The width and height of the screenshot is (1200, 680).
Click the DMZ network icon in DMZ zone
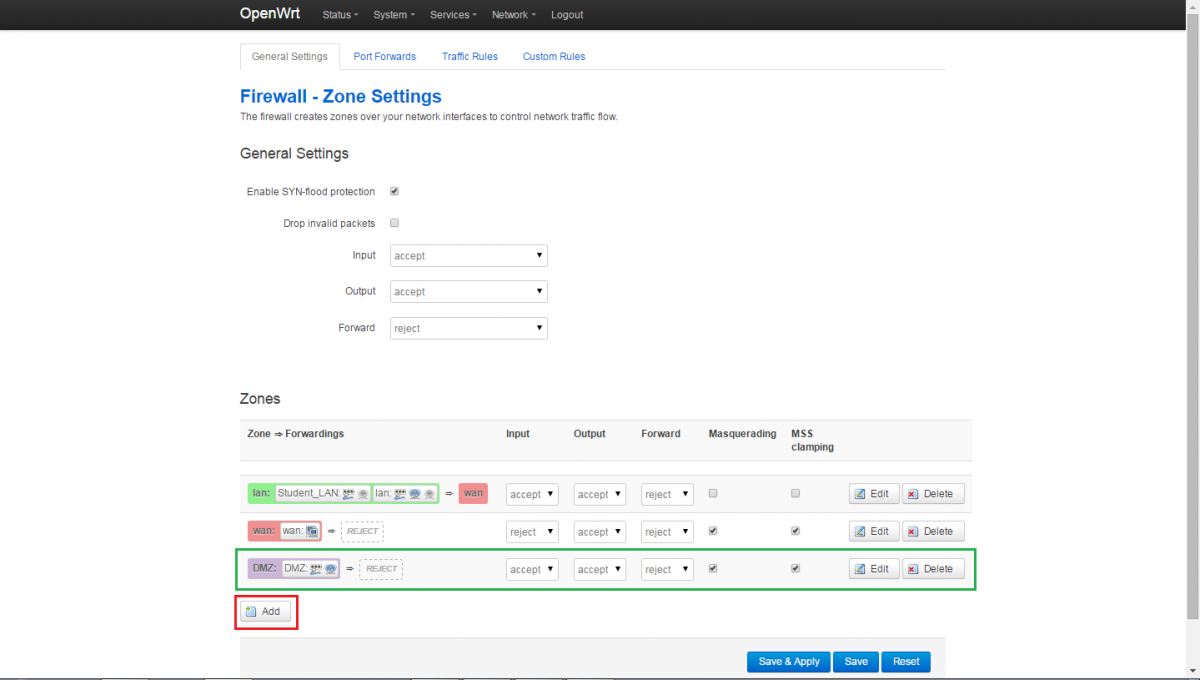(316, 568)
